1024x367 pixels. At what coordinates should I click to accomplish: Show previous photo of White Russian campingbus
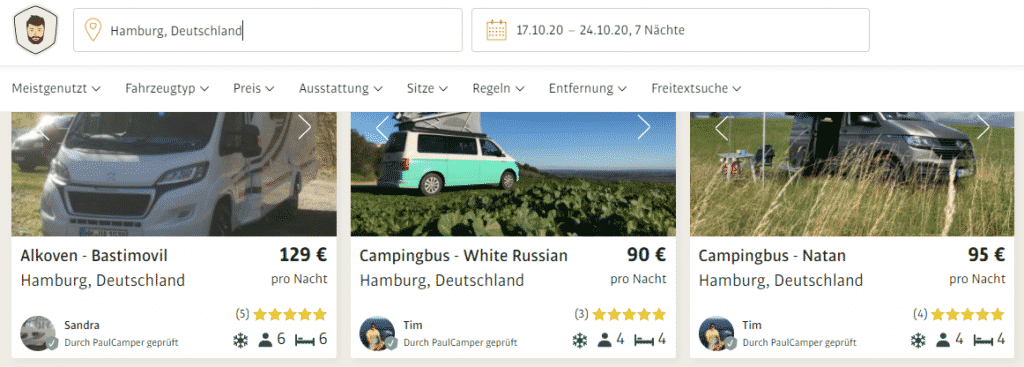383,127
